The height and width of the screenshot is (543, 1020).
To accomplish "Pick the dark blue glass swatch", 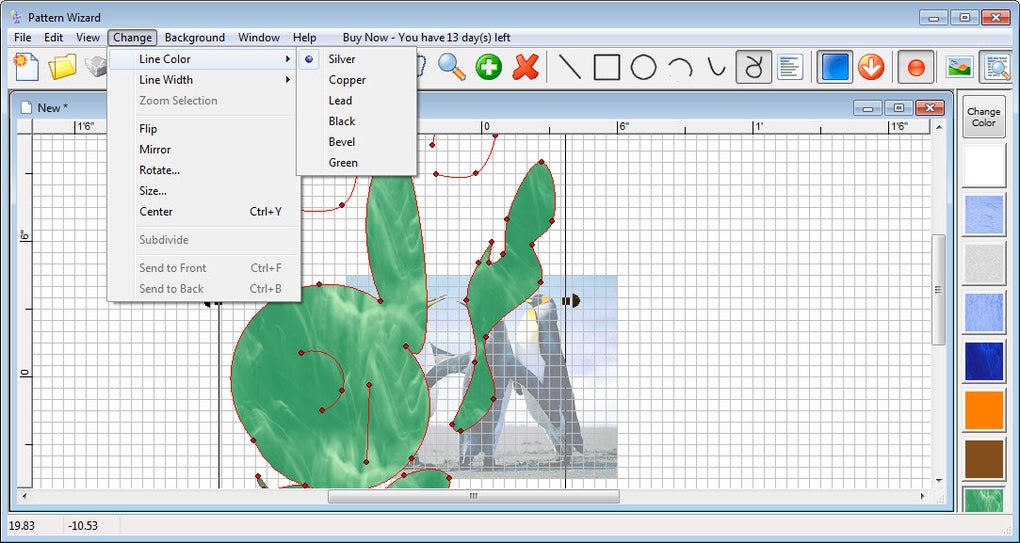I will [984, 362].
